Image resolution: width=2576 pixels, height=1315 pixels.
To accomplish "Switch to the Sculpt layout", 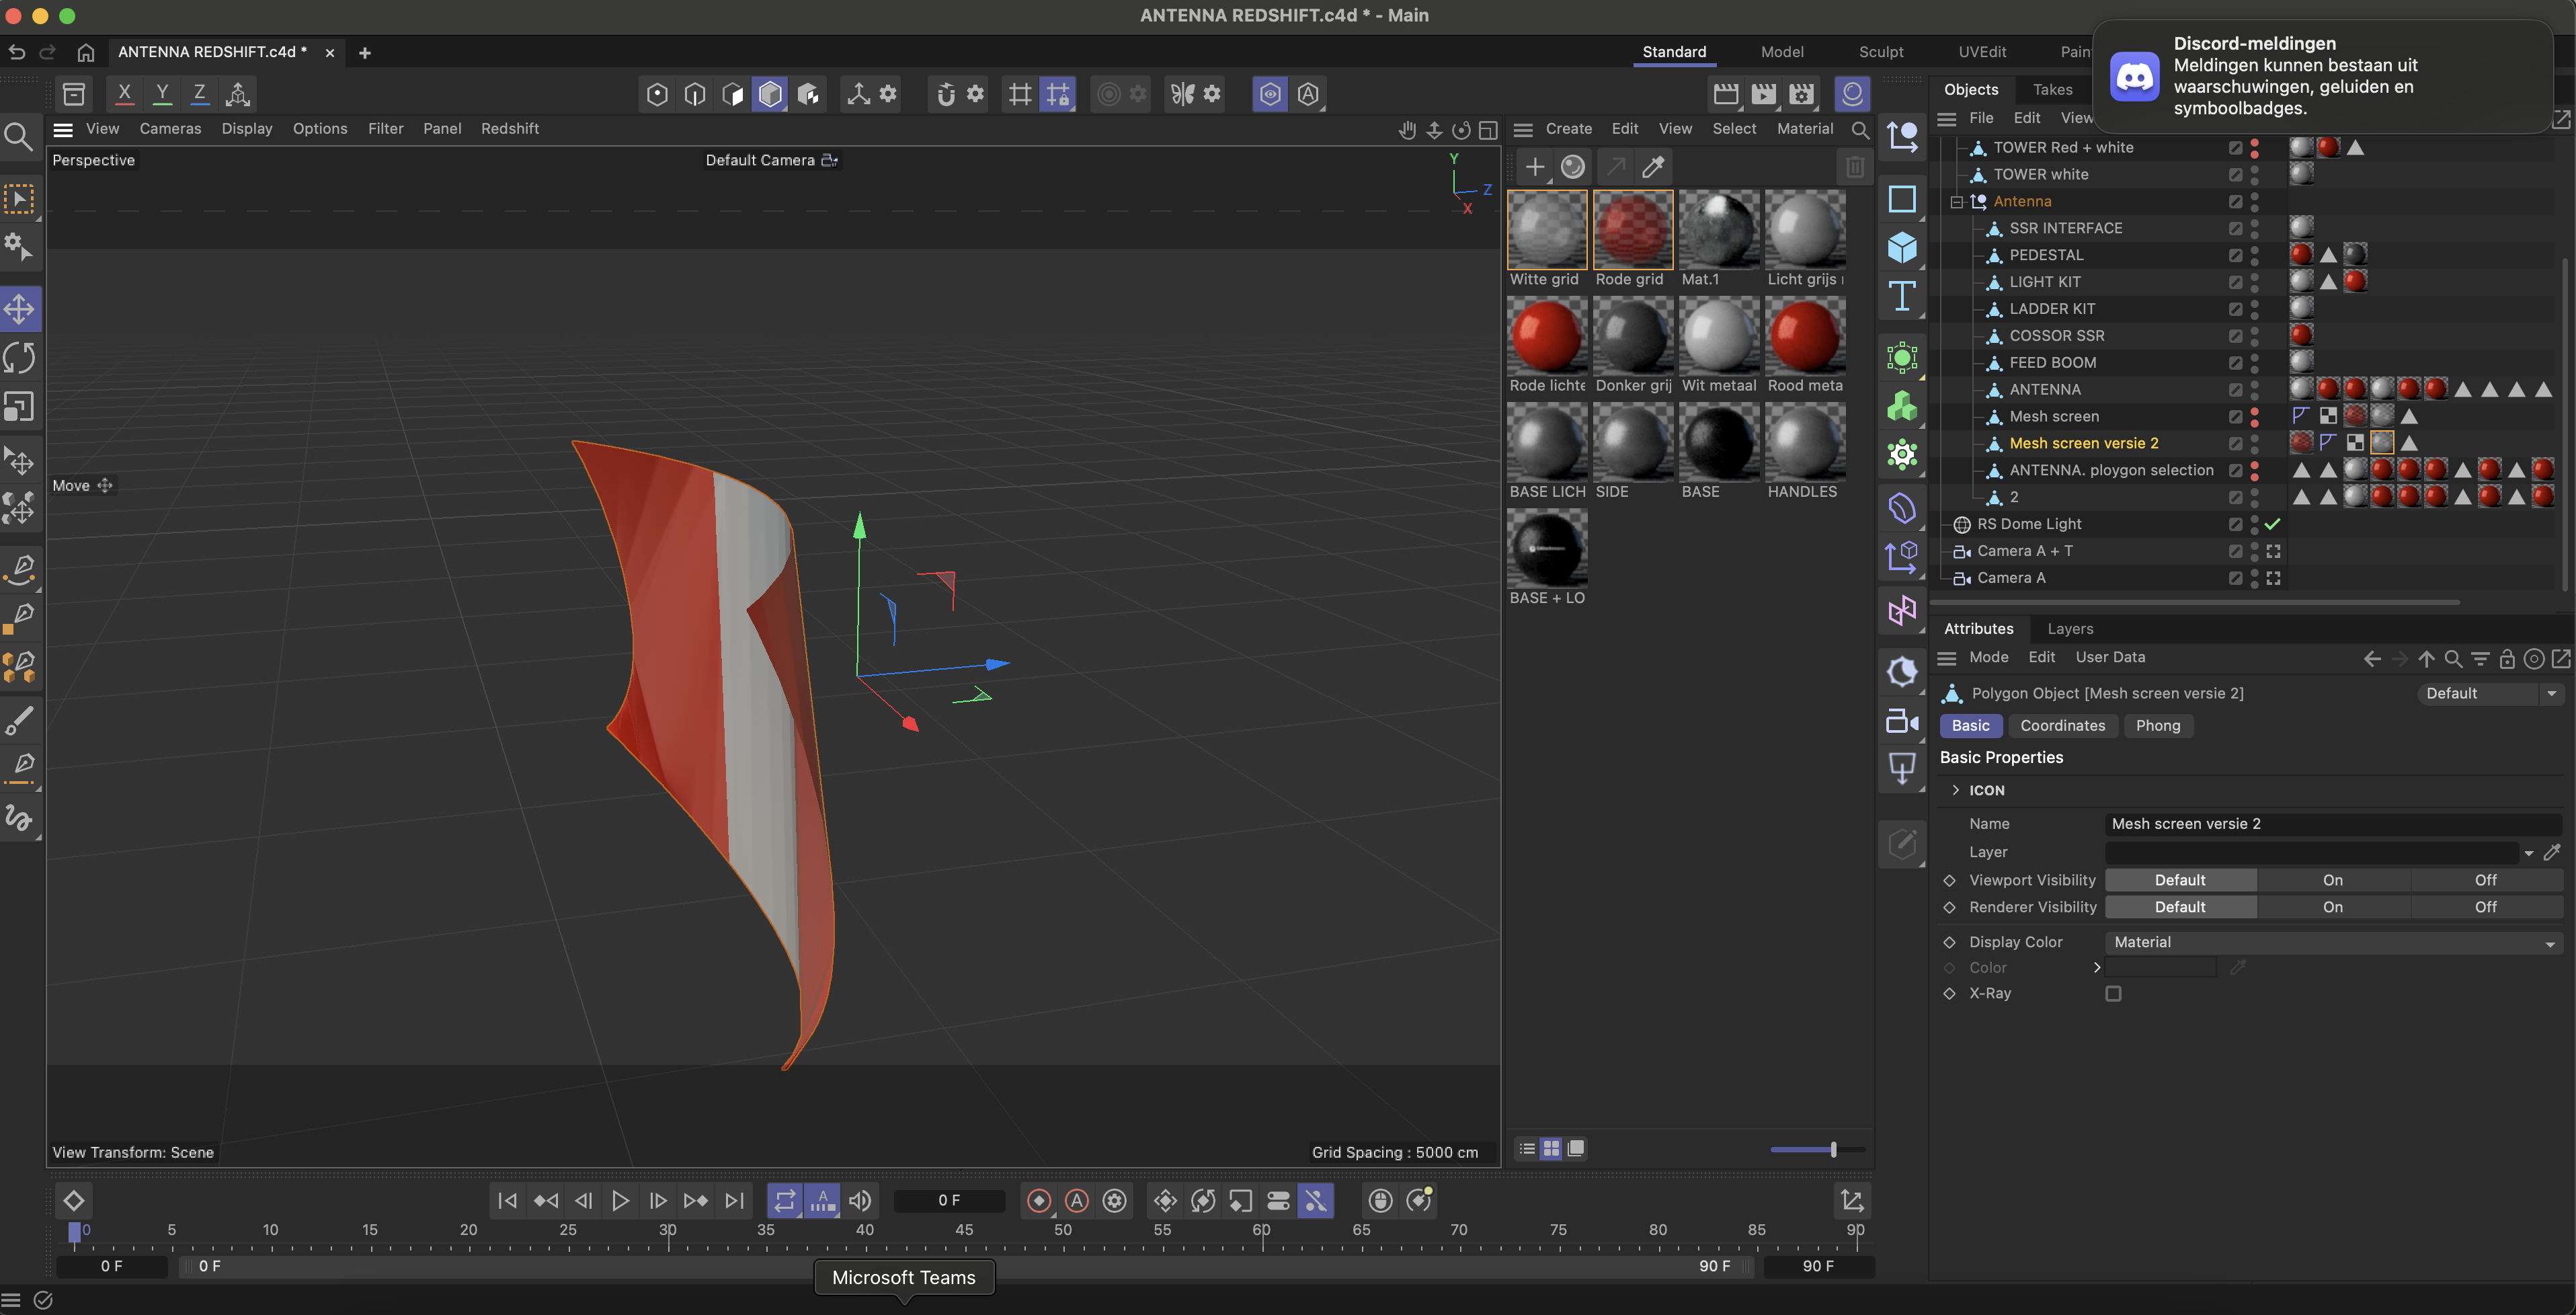I will tap(1880, 52).
